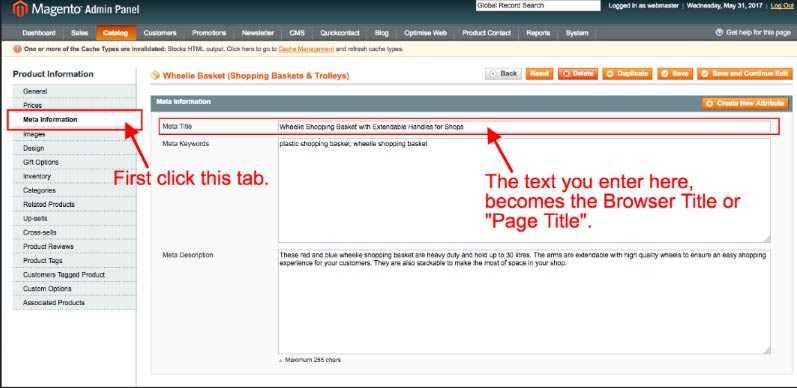The image size is (797, 388).
Task: Open the Product Contact menu
Action: click(x=486, y=33)
